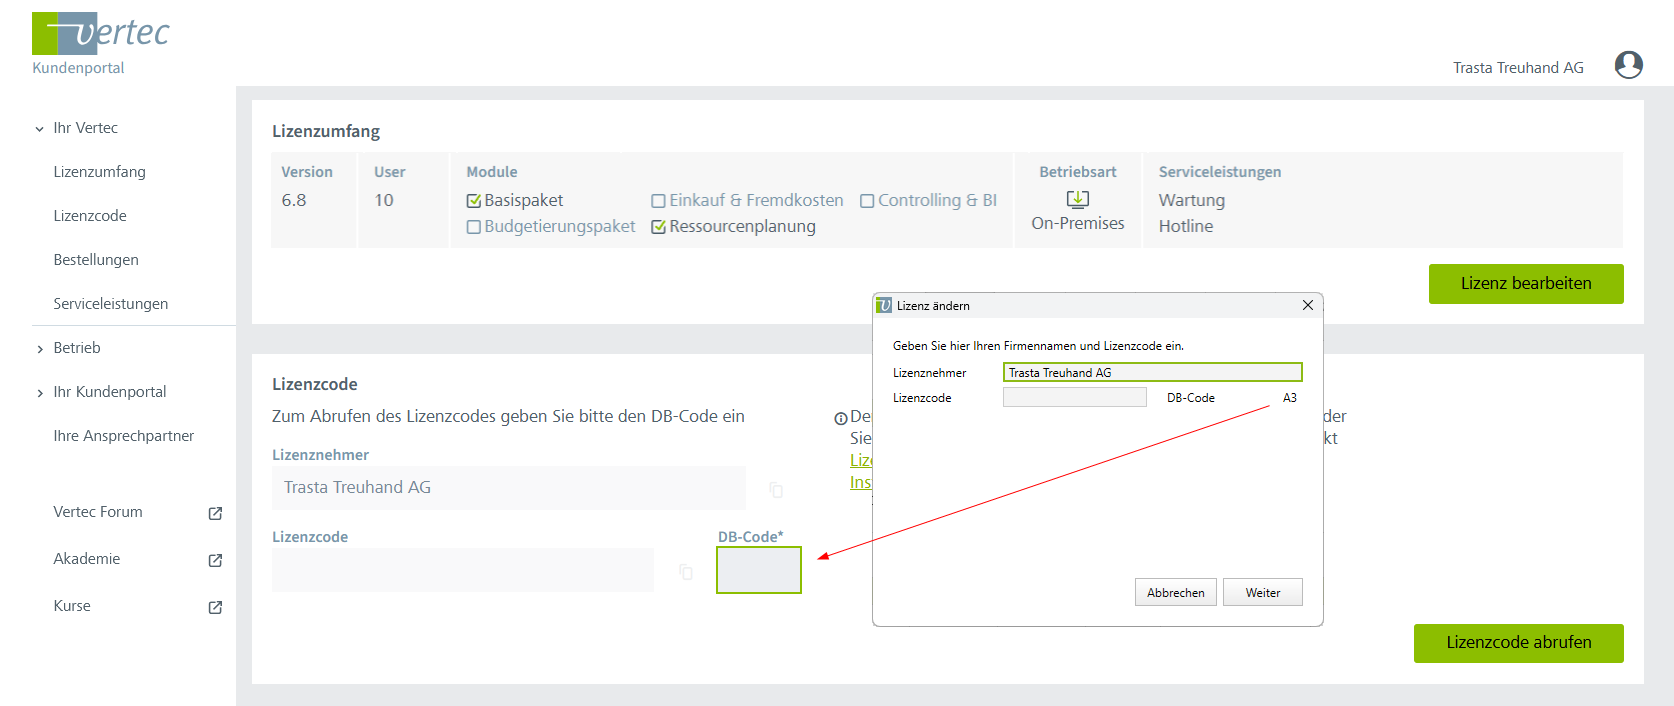Click the Lizenzcode abrufen button
The width and height of the screenshot is (1674, 706).
click(1518, 643)
